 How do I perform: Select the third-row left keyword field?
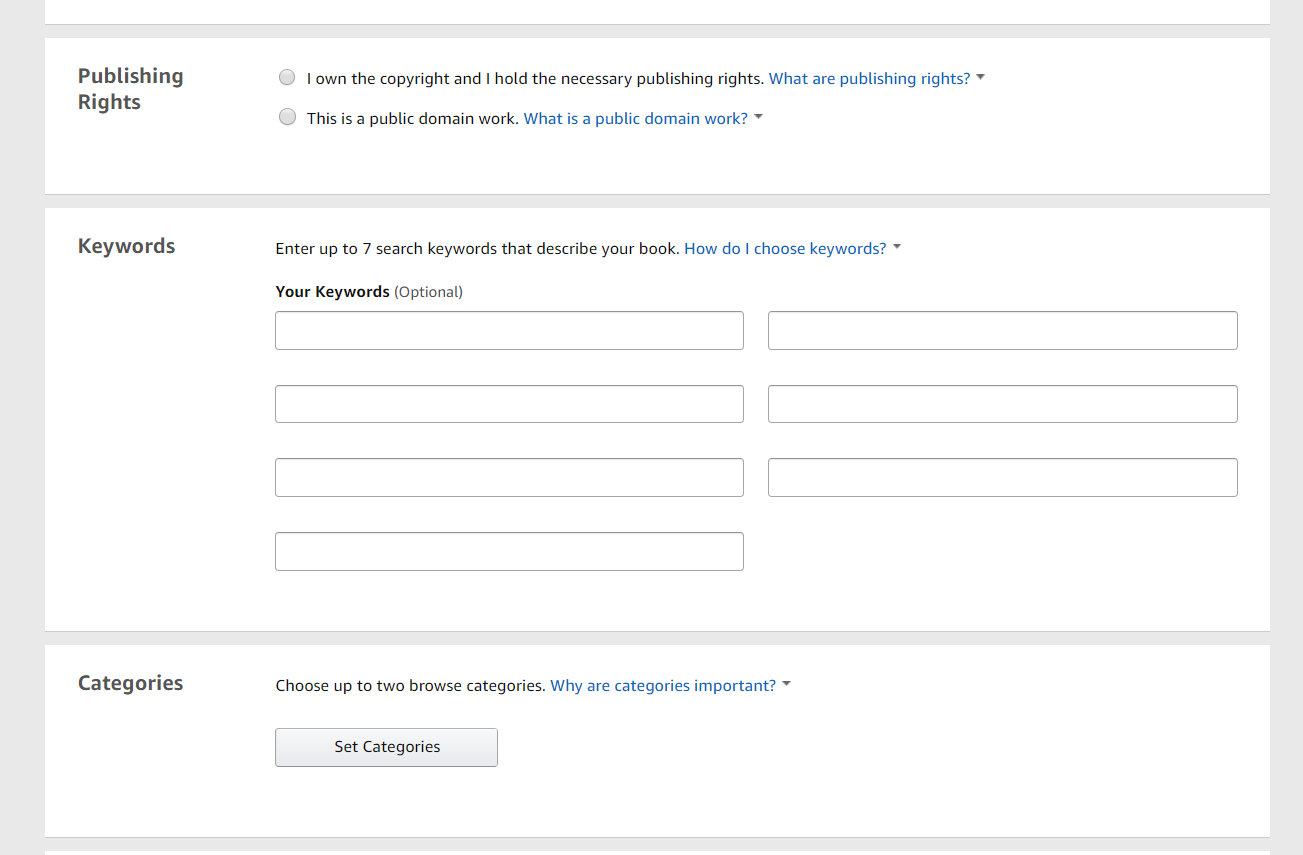click(x=509, y=478)
